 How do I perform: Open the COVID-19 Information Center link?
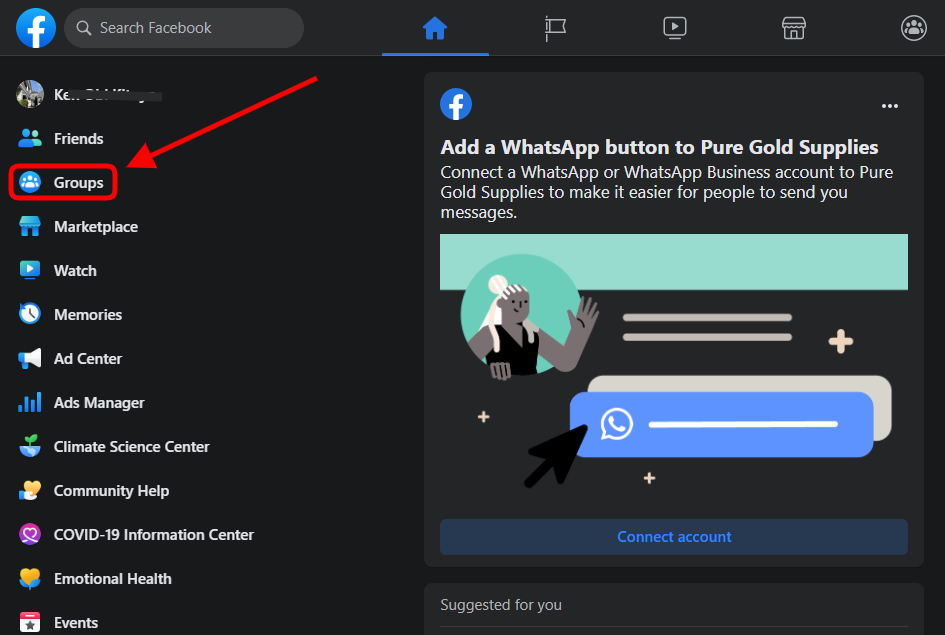[154, 534]
